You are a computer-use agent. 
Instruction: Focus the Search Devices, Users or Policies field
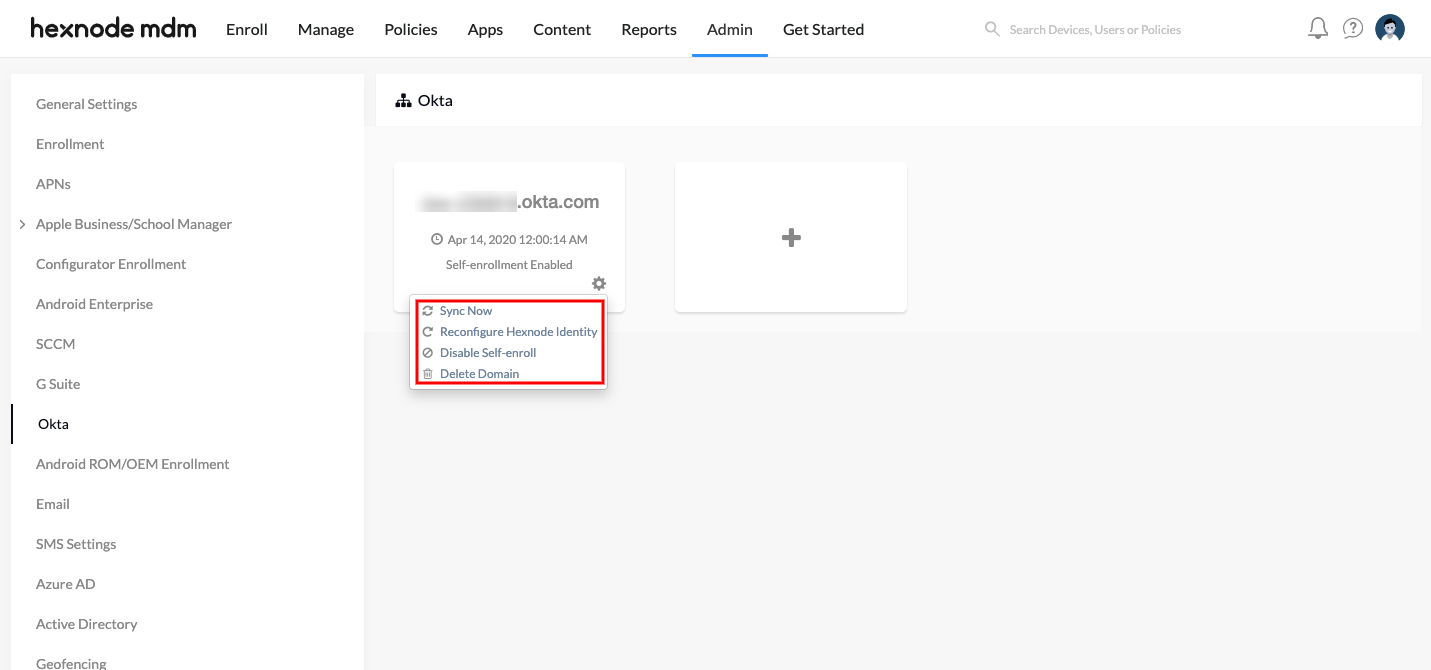coord(1095,30)
